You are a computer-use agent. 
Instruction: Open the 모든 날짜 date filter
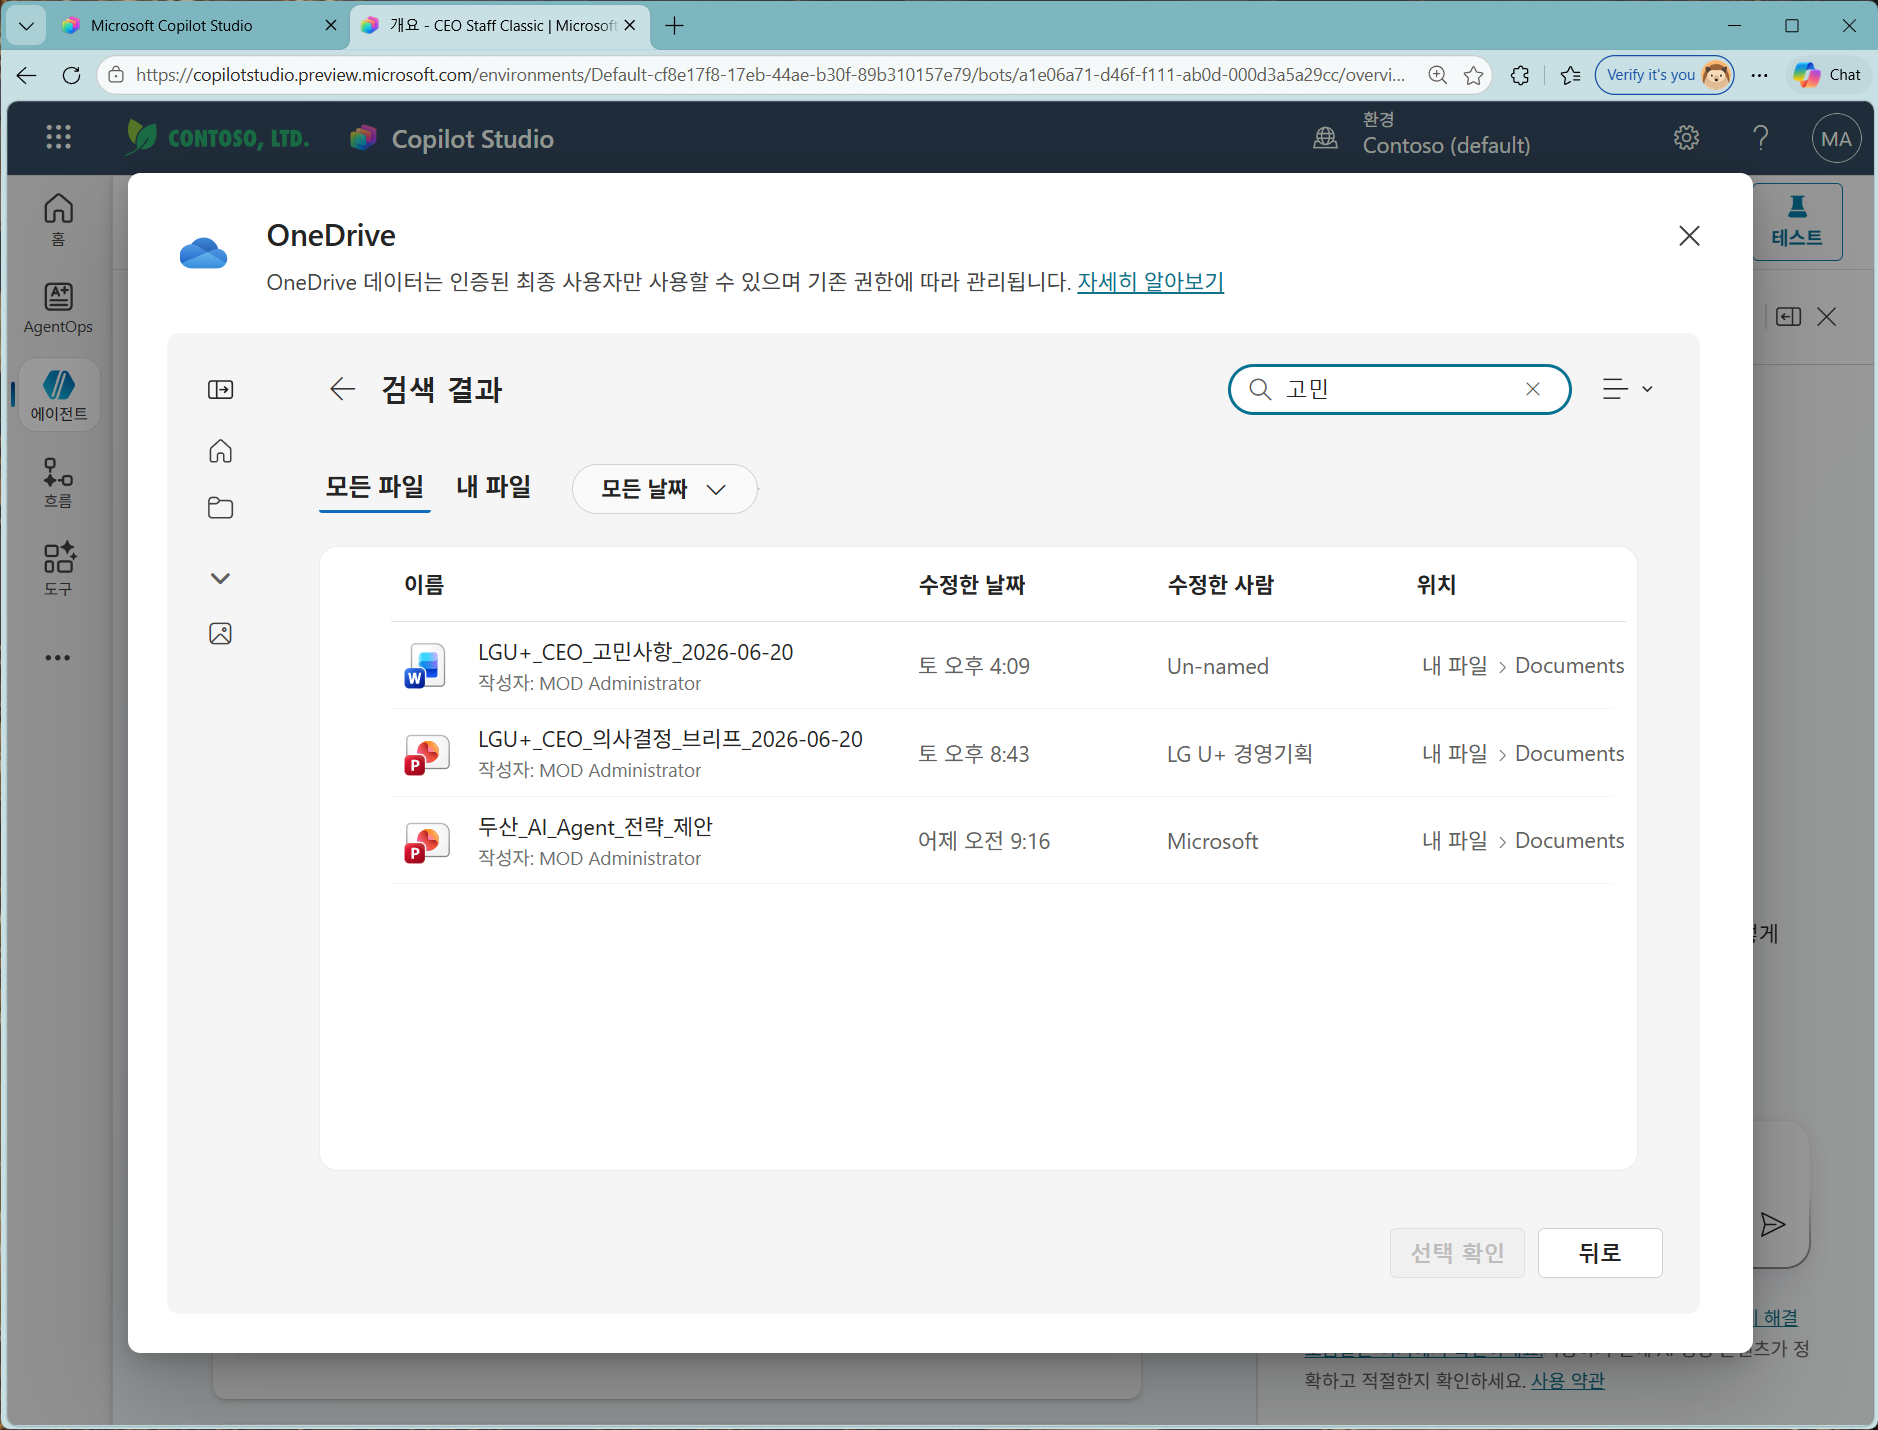click(x=664, y=489)
